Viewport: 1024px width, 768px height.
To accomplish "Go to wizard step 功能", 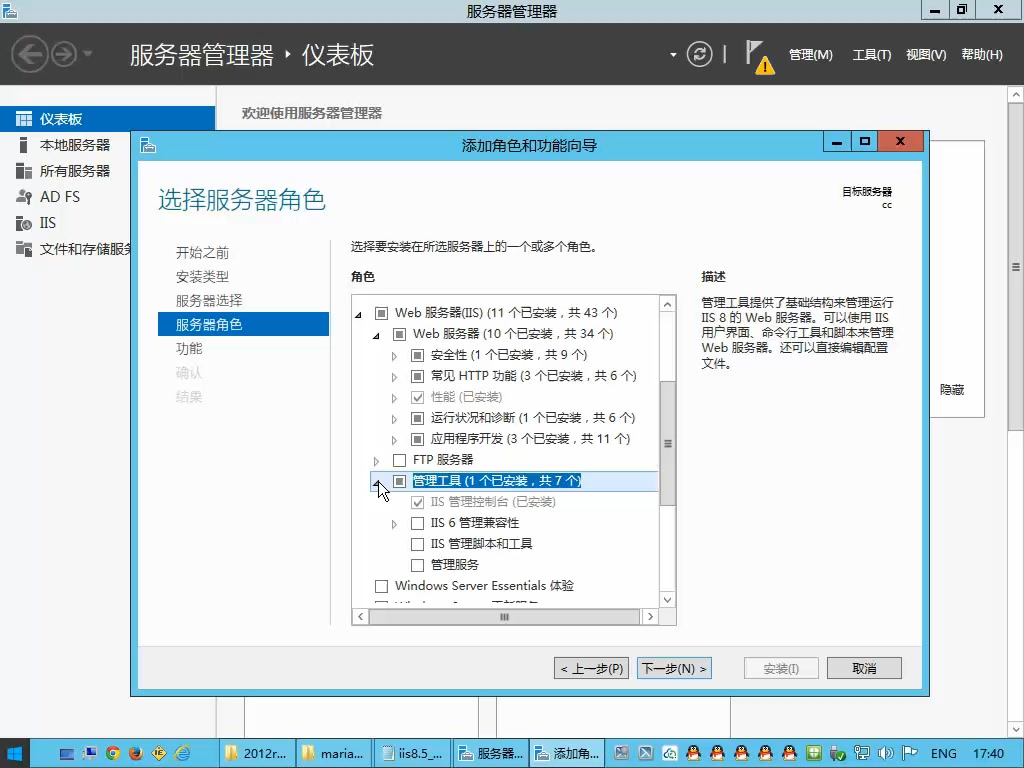I will pyautogui.click(x=189, y=349).
